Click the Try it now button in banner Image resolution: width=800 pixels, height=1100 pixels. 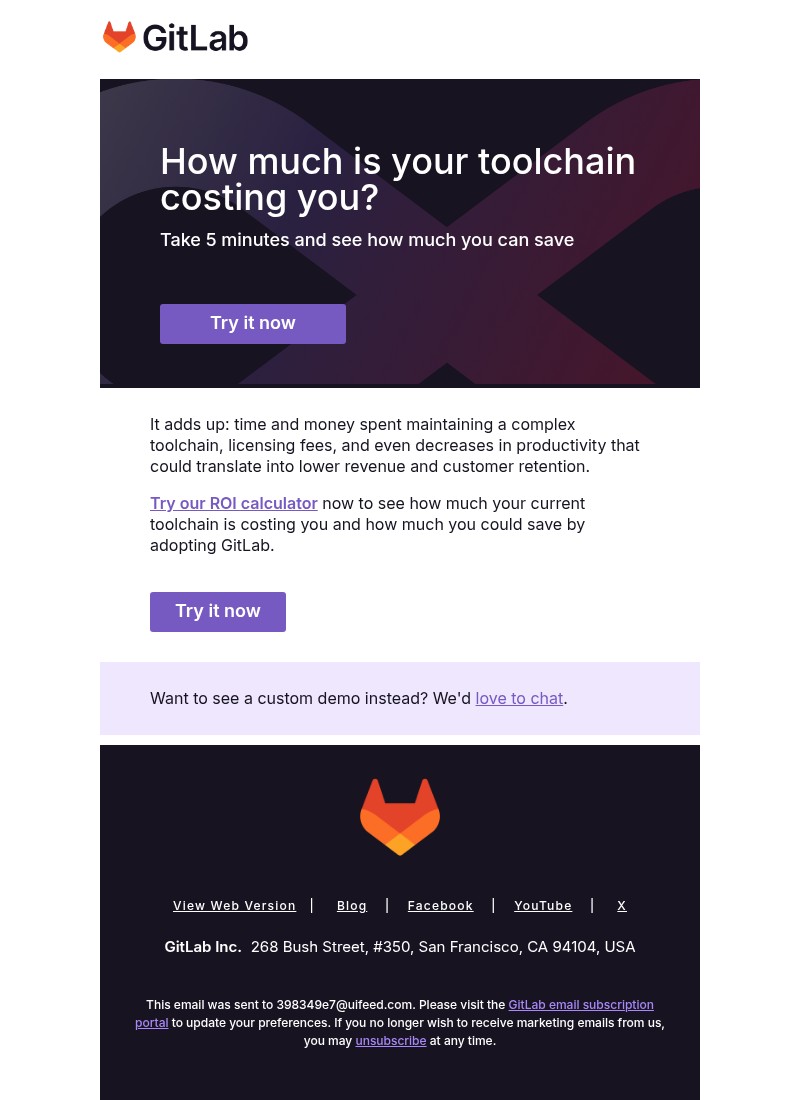click(253, 323)
